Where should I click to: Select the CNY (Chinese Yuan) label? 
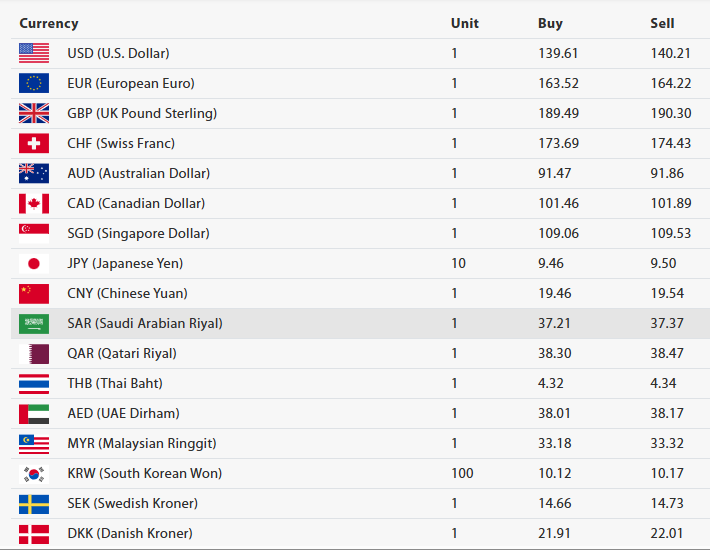127,293
